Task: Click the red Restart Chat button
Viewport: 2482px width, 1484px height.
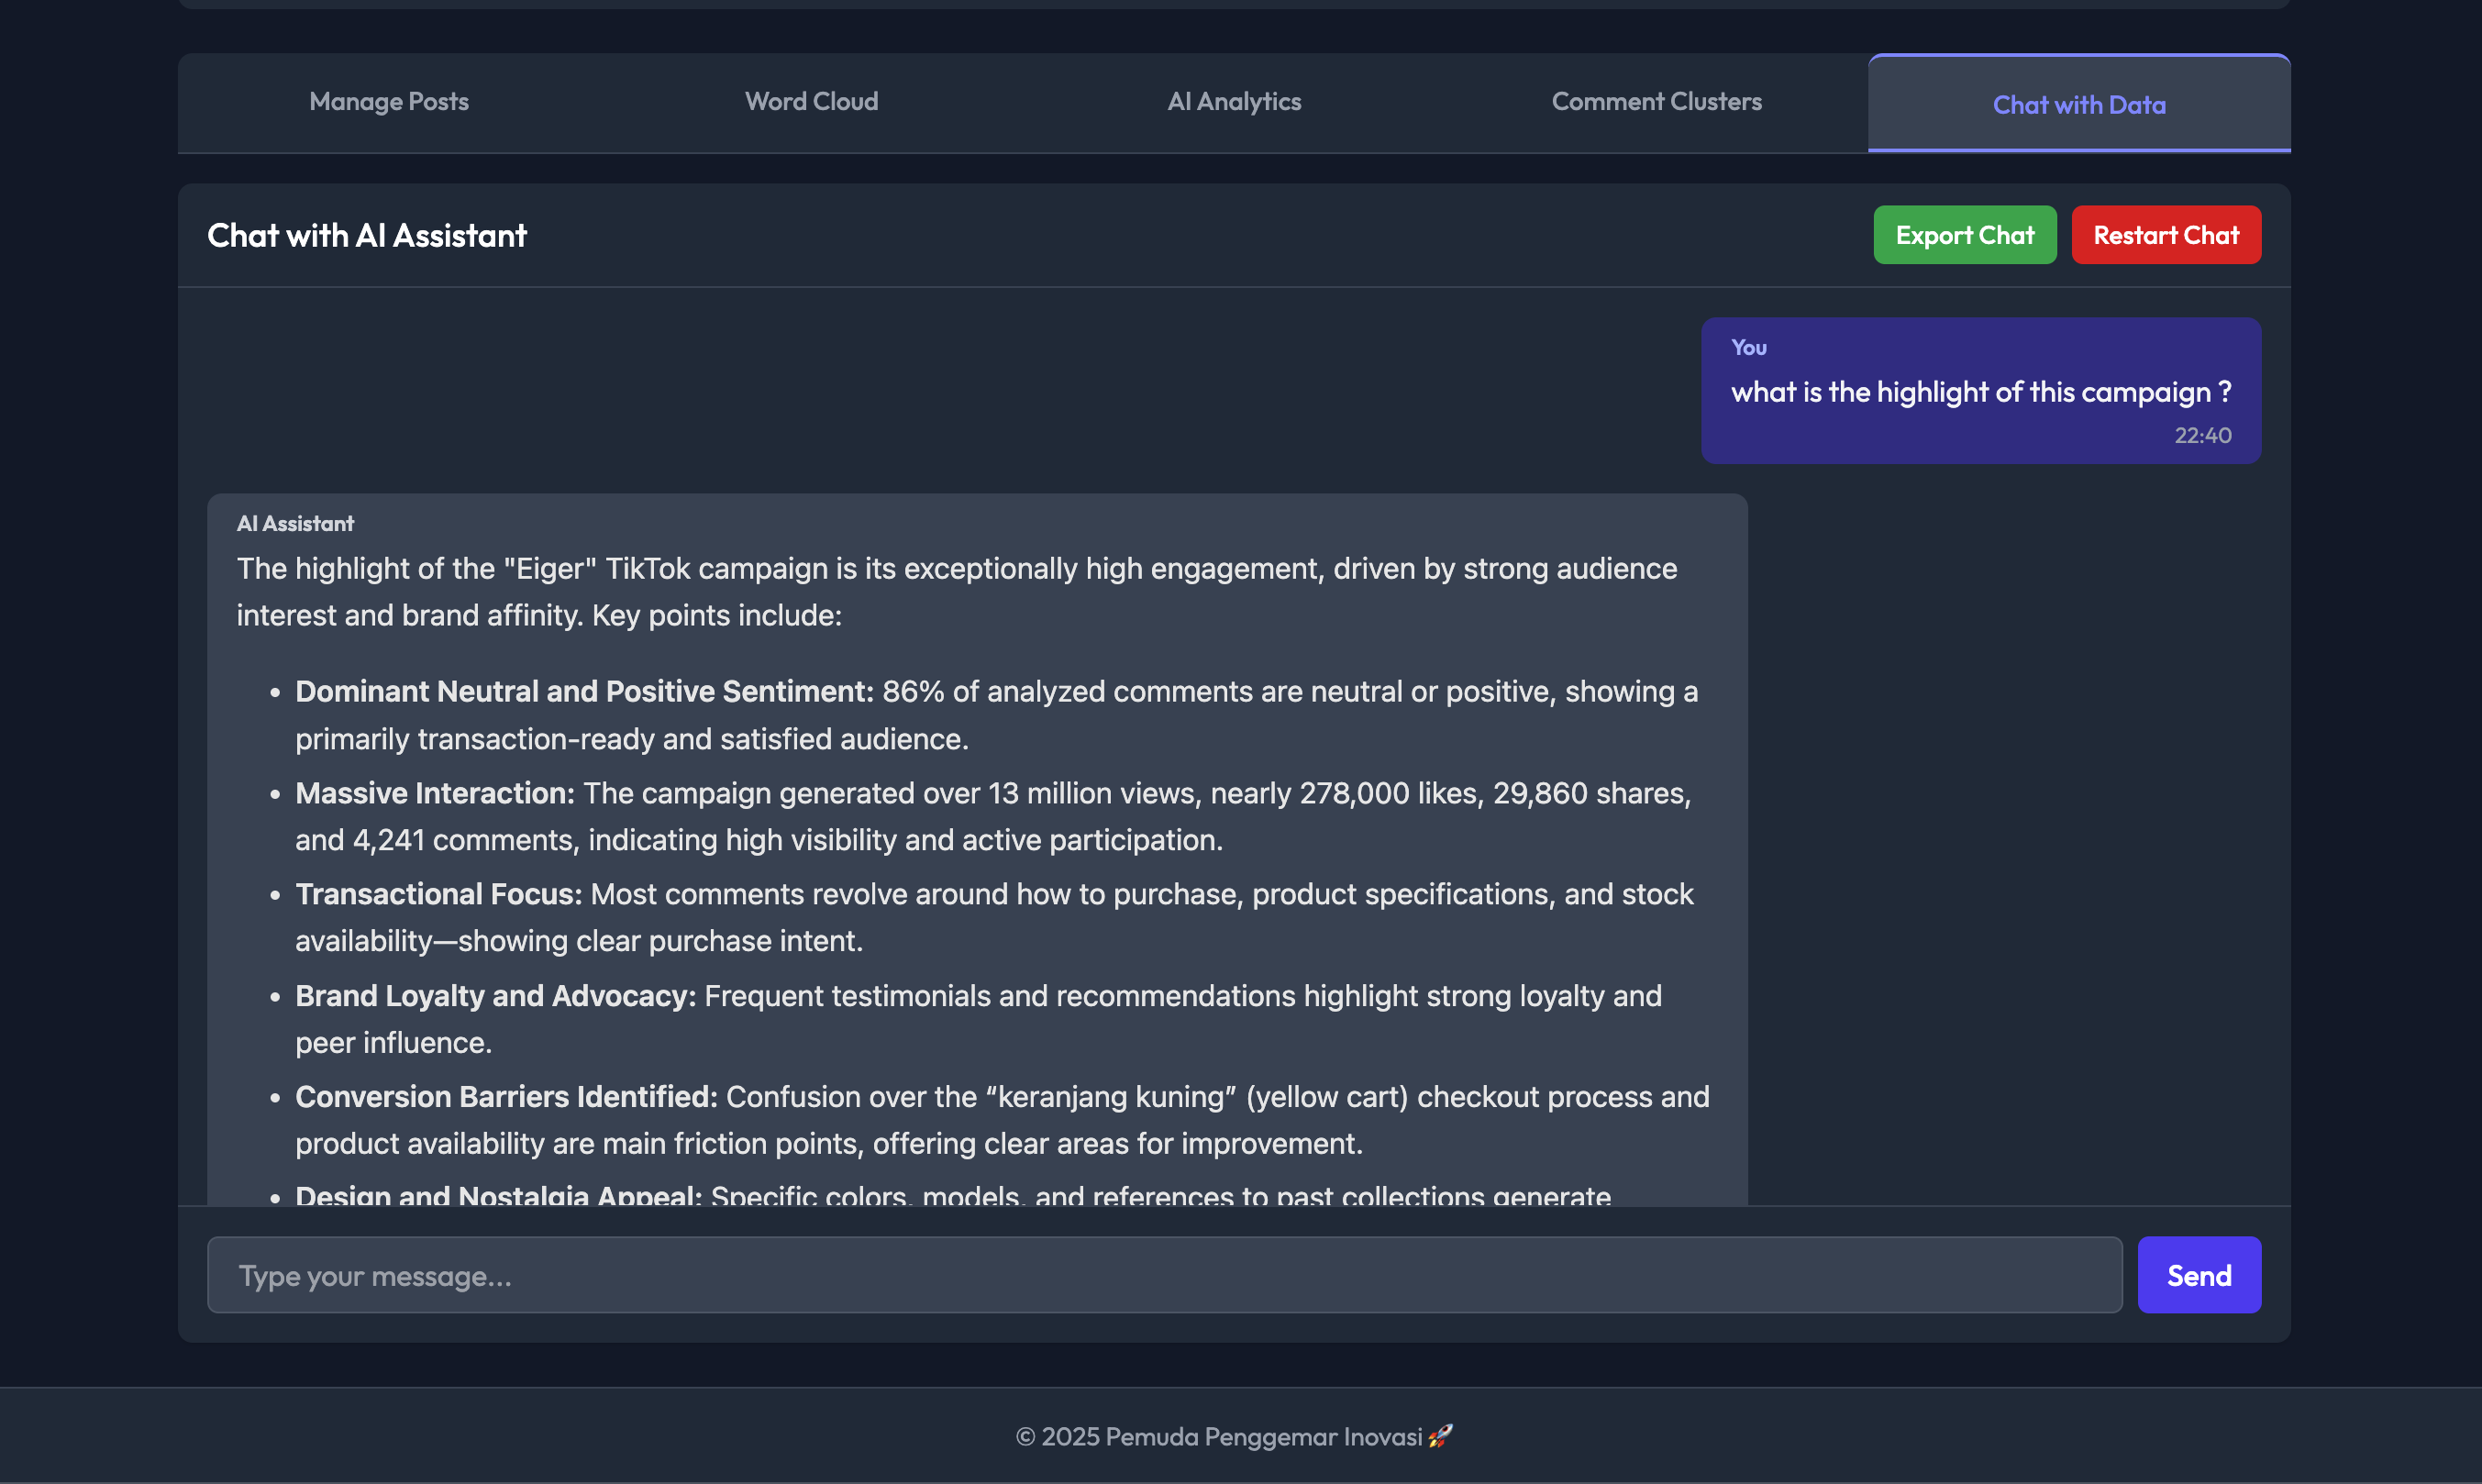Action: click(x=2166, y=234)
